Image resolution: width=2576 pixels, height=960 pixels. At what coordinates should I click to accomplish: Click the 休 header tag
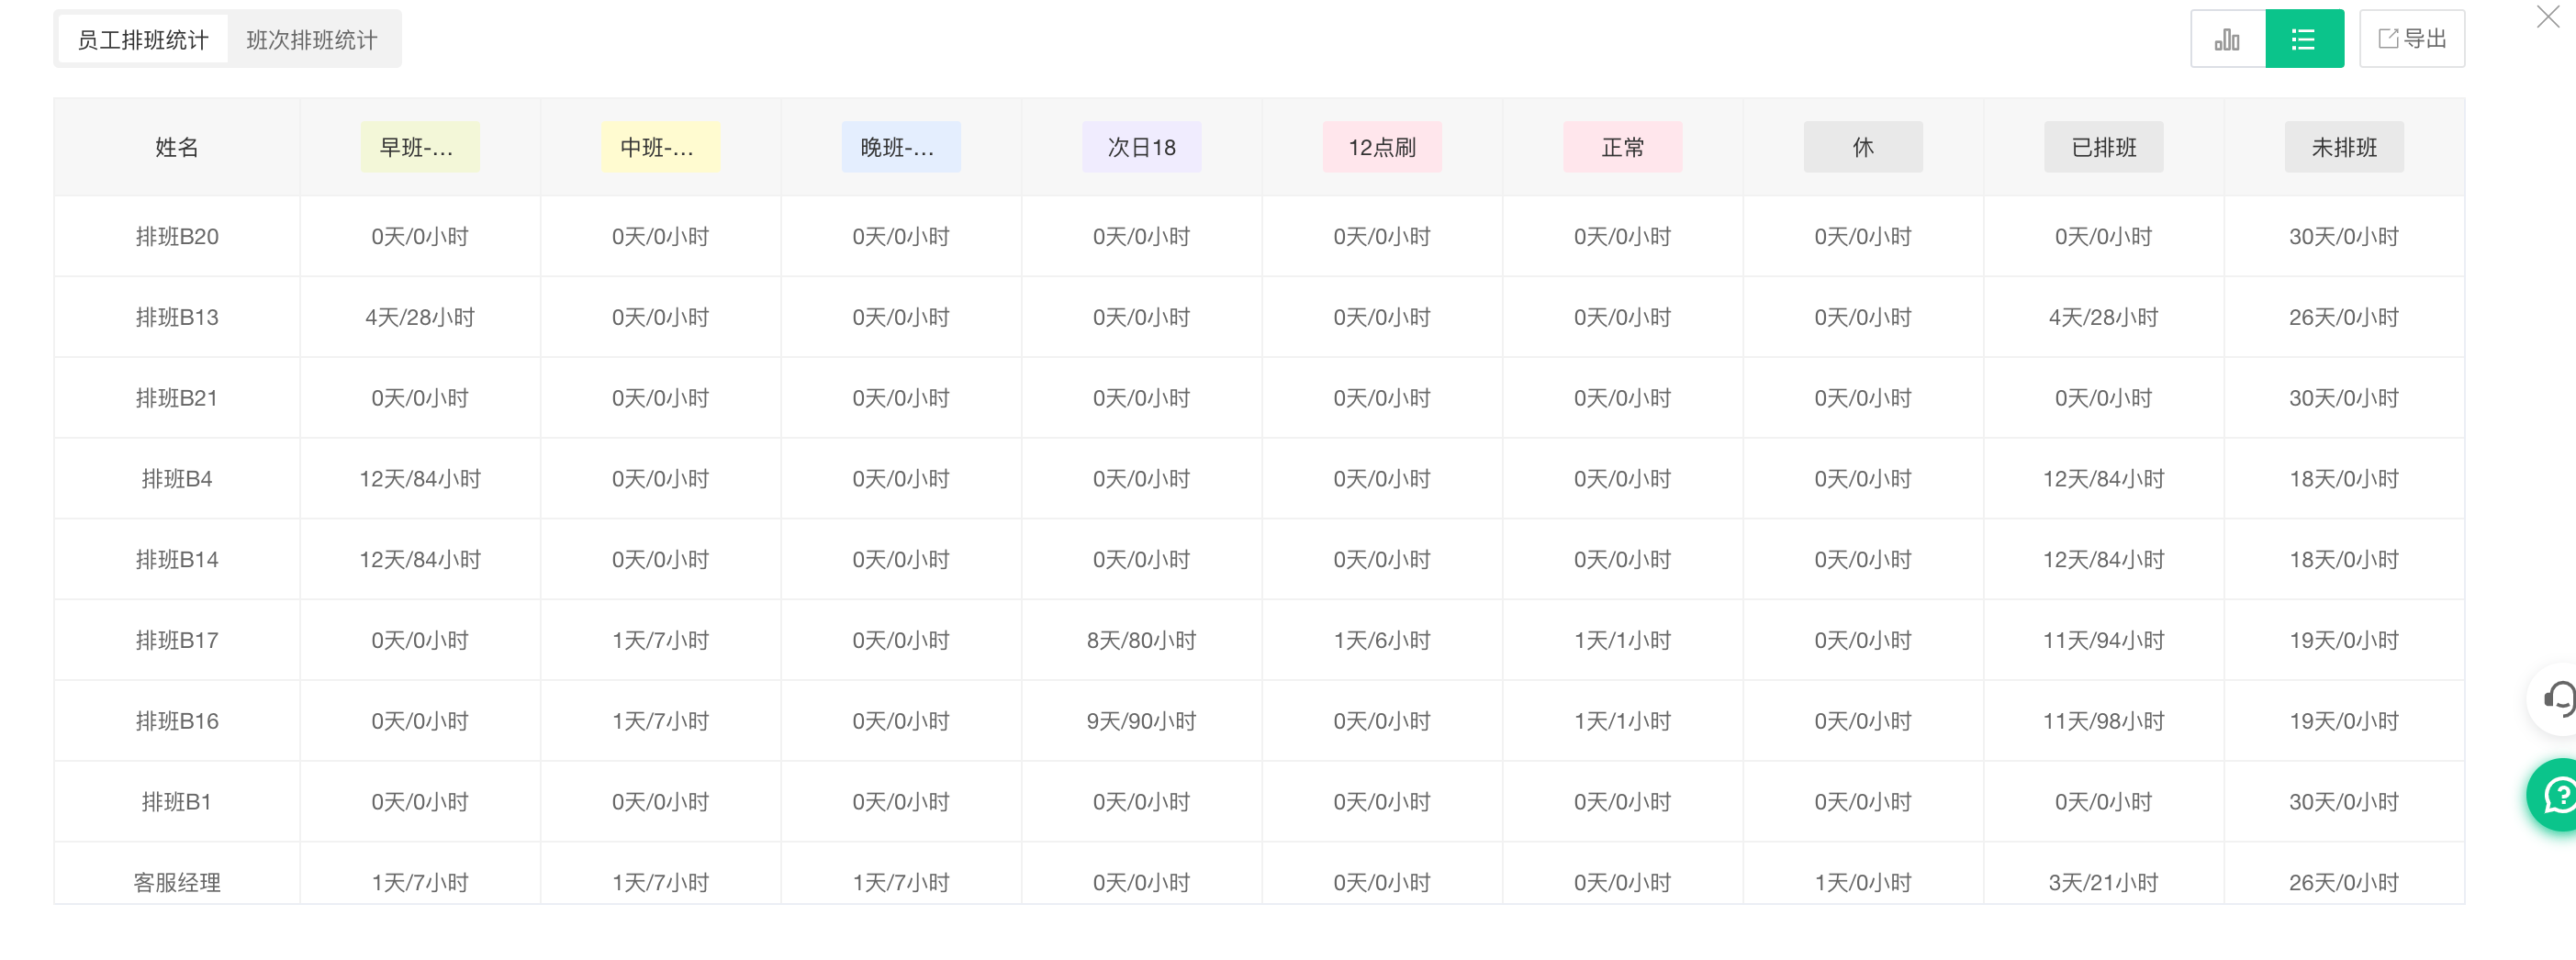pos(1863,147)
